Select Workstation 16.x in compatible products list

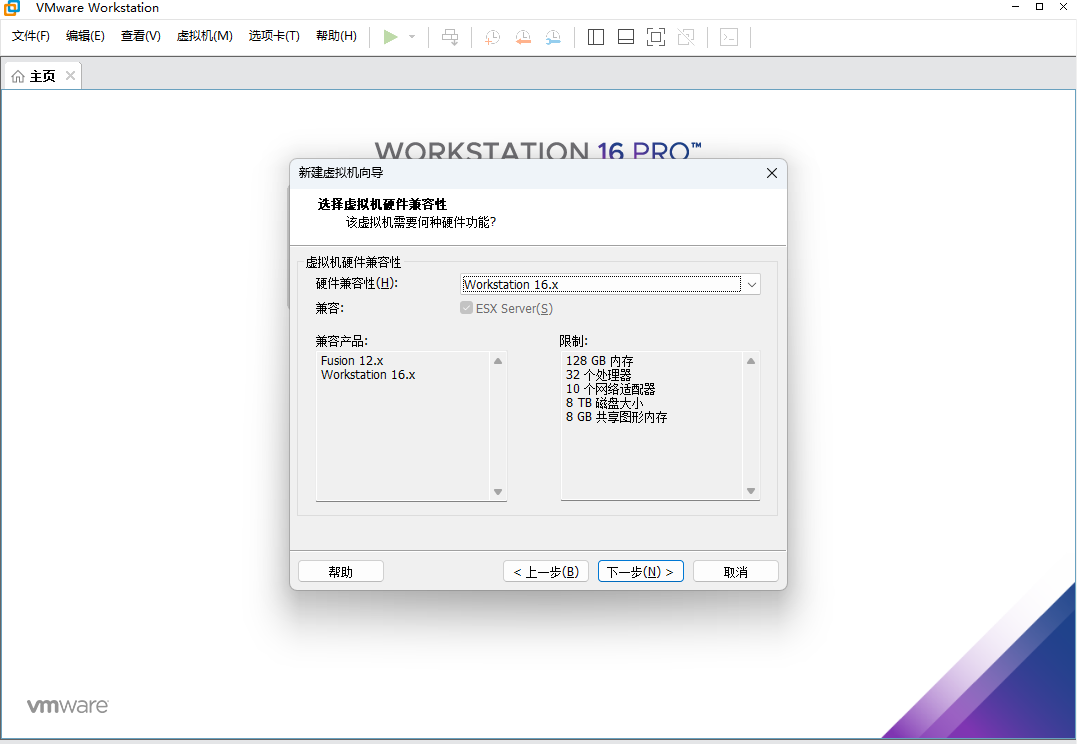(368, 375)
